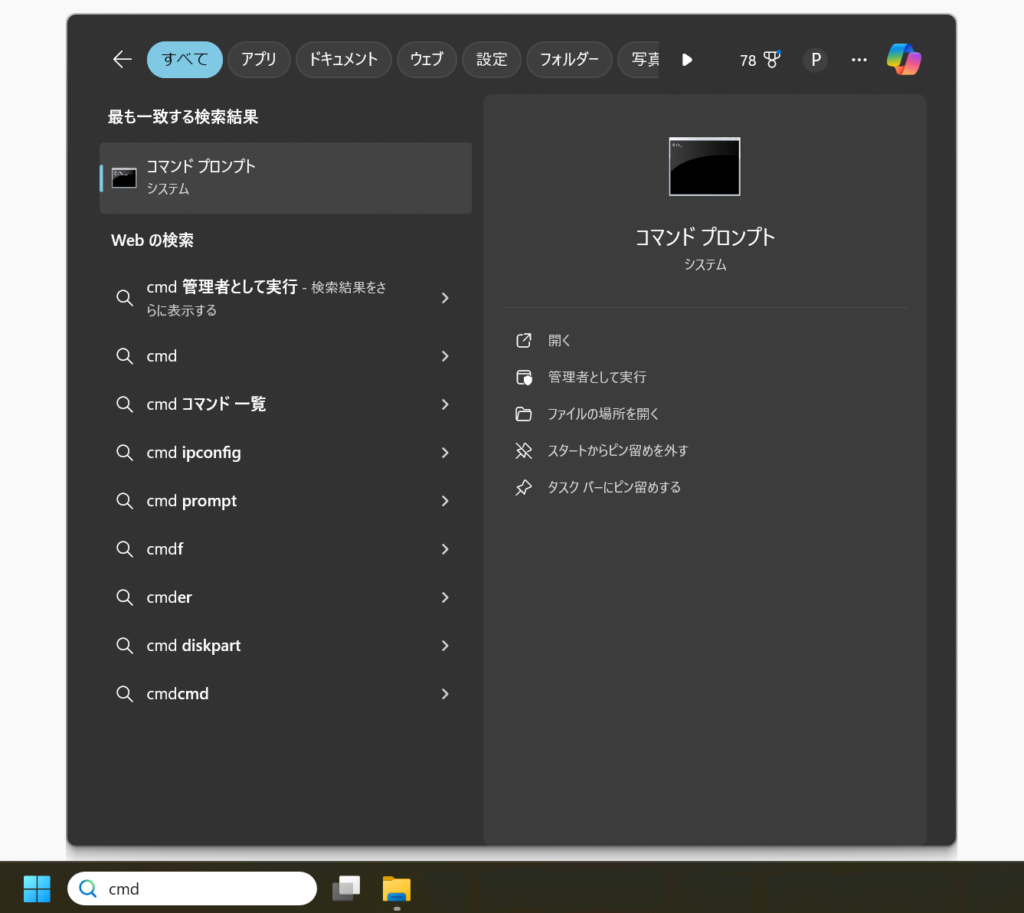Open Copilot from the search window
Screen dimensions: 1024x913
click(904, 59)
